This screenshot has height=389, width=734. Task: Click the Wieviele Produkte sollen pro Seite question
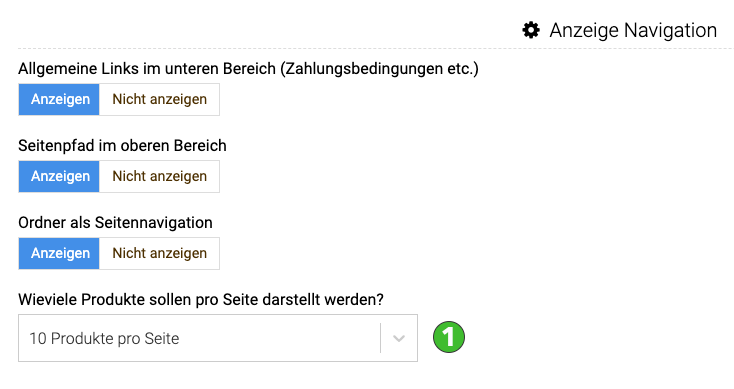[201, 299]
